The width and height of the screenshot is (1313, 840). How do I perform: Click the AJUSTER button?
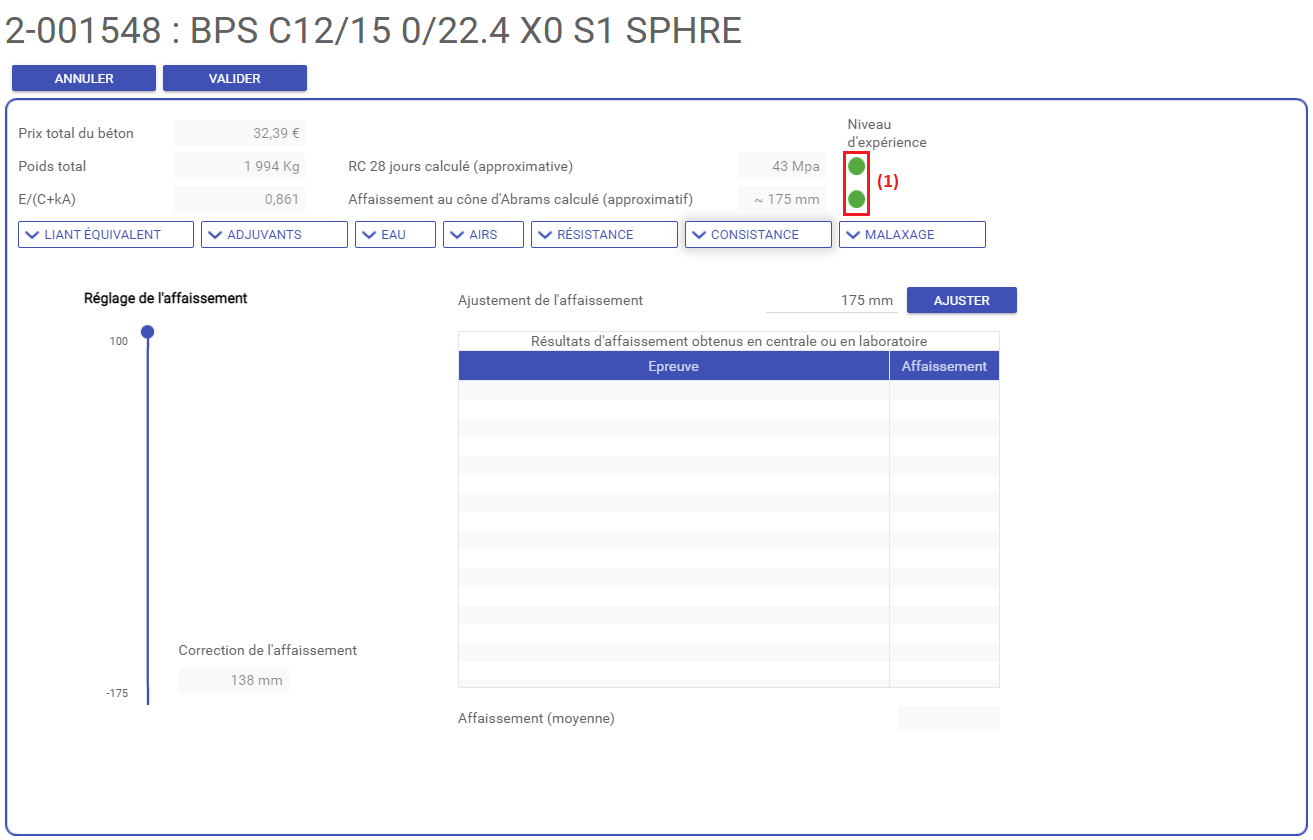click(x=962, y=300)
